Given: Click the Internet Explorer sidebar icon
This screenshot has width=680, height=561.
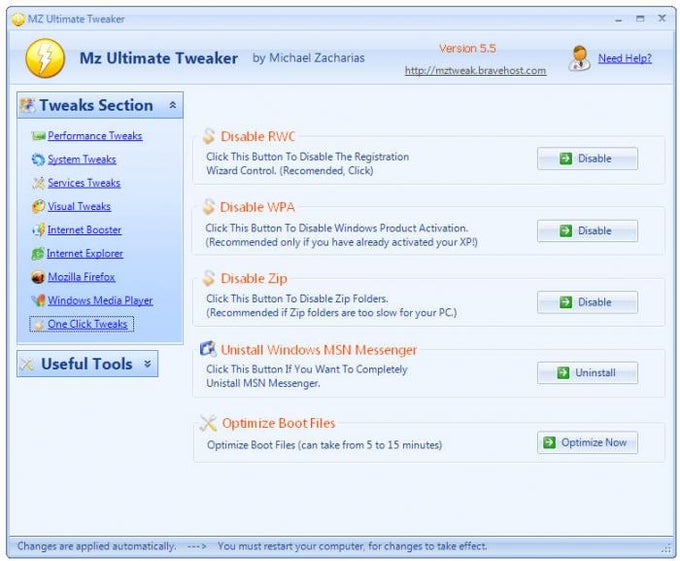Looking at the screenshot, I should (38, 254).
